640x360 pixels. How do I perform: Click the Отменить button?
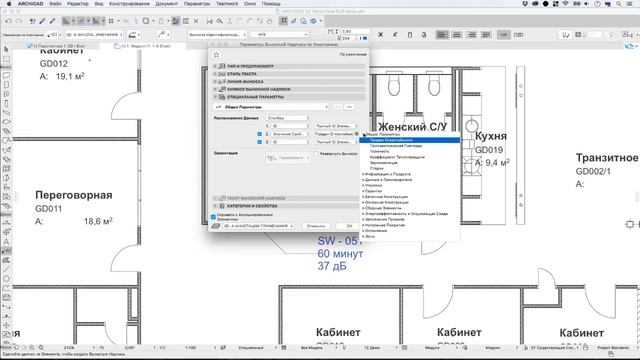316,226
